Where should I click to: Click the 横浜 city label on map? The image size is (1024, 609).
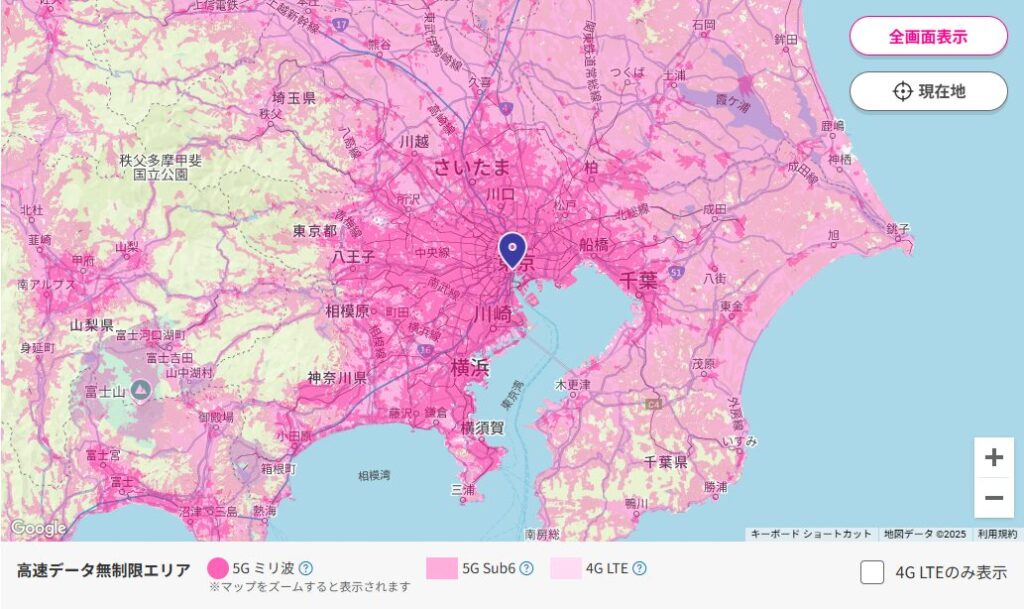(470, 367)
